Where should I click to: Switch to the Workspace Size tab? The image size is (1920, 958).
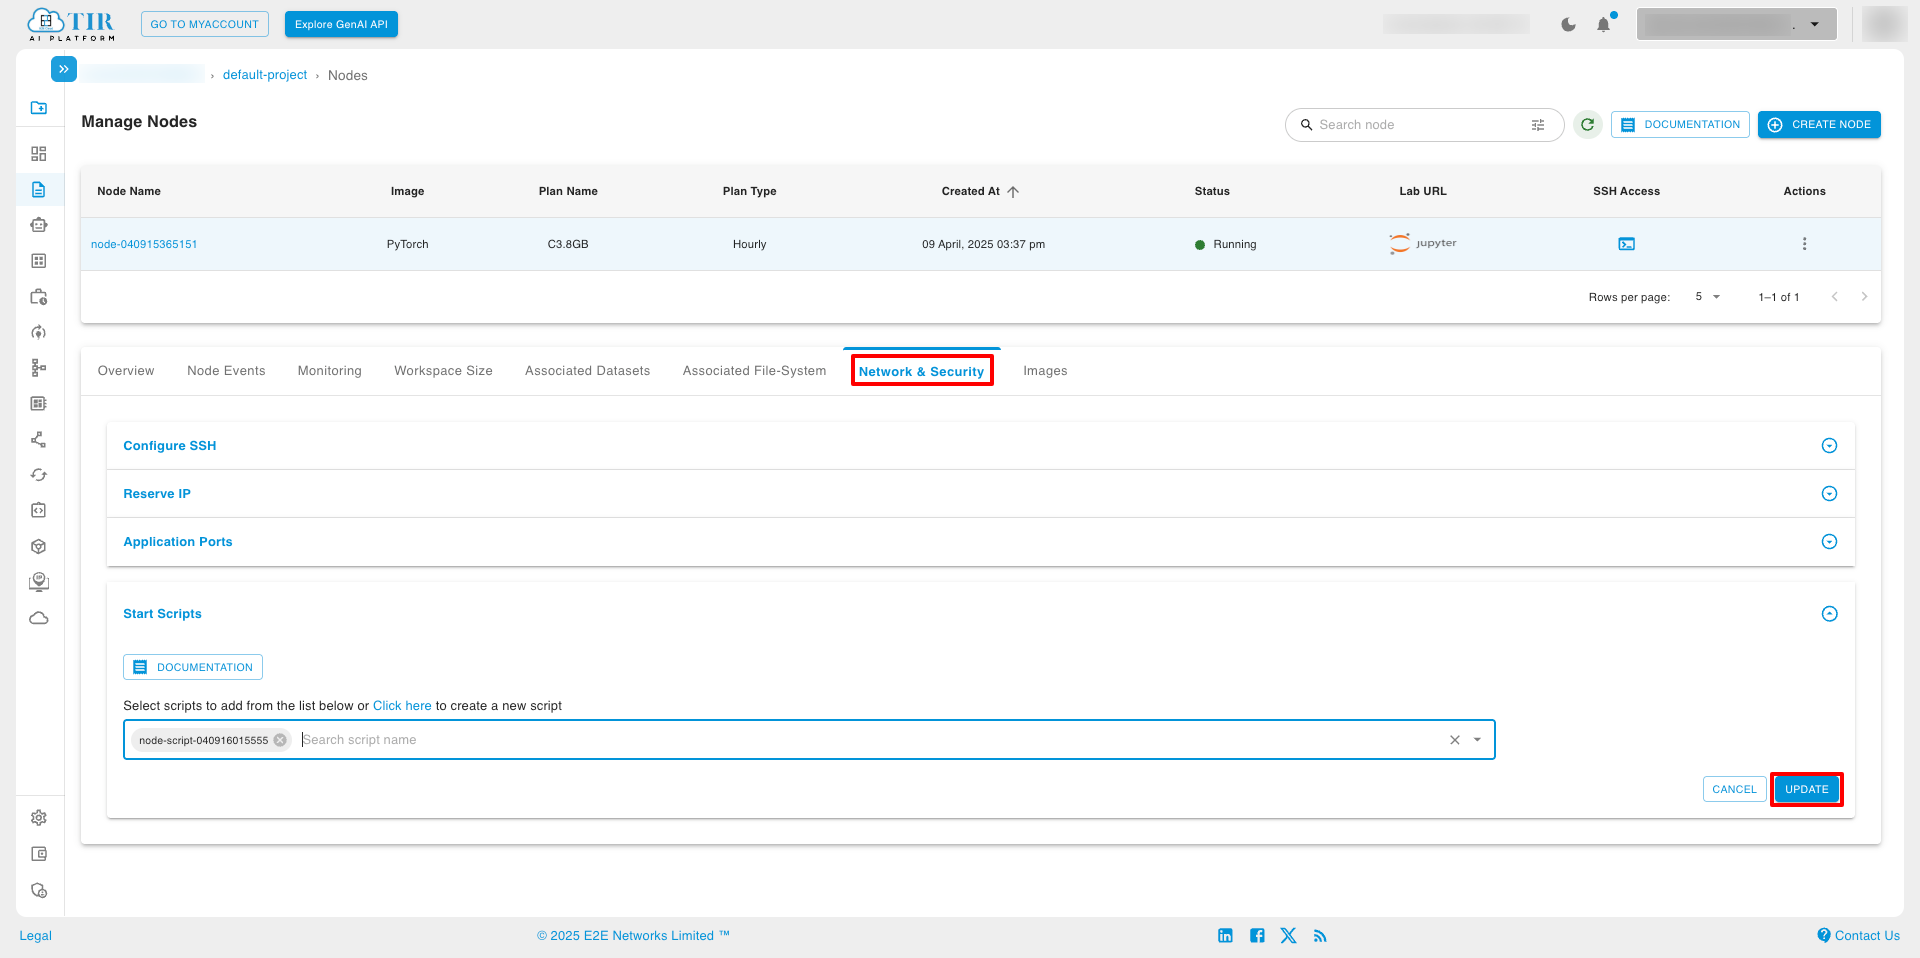pyautogui.click(x=443, y=371)
